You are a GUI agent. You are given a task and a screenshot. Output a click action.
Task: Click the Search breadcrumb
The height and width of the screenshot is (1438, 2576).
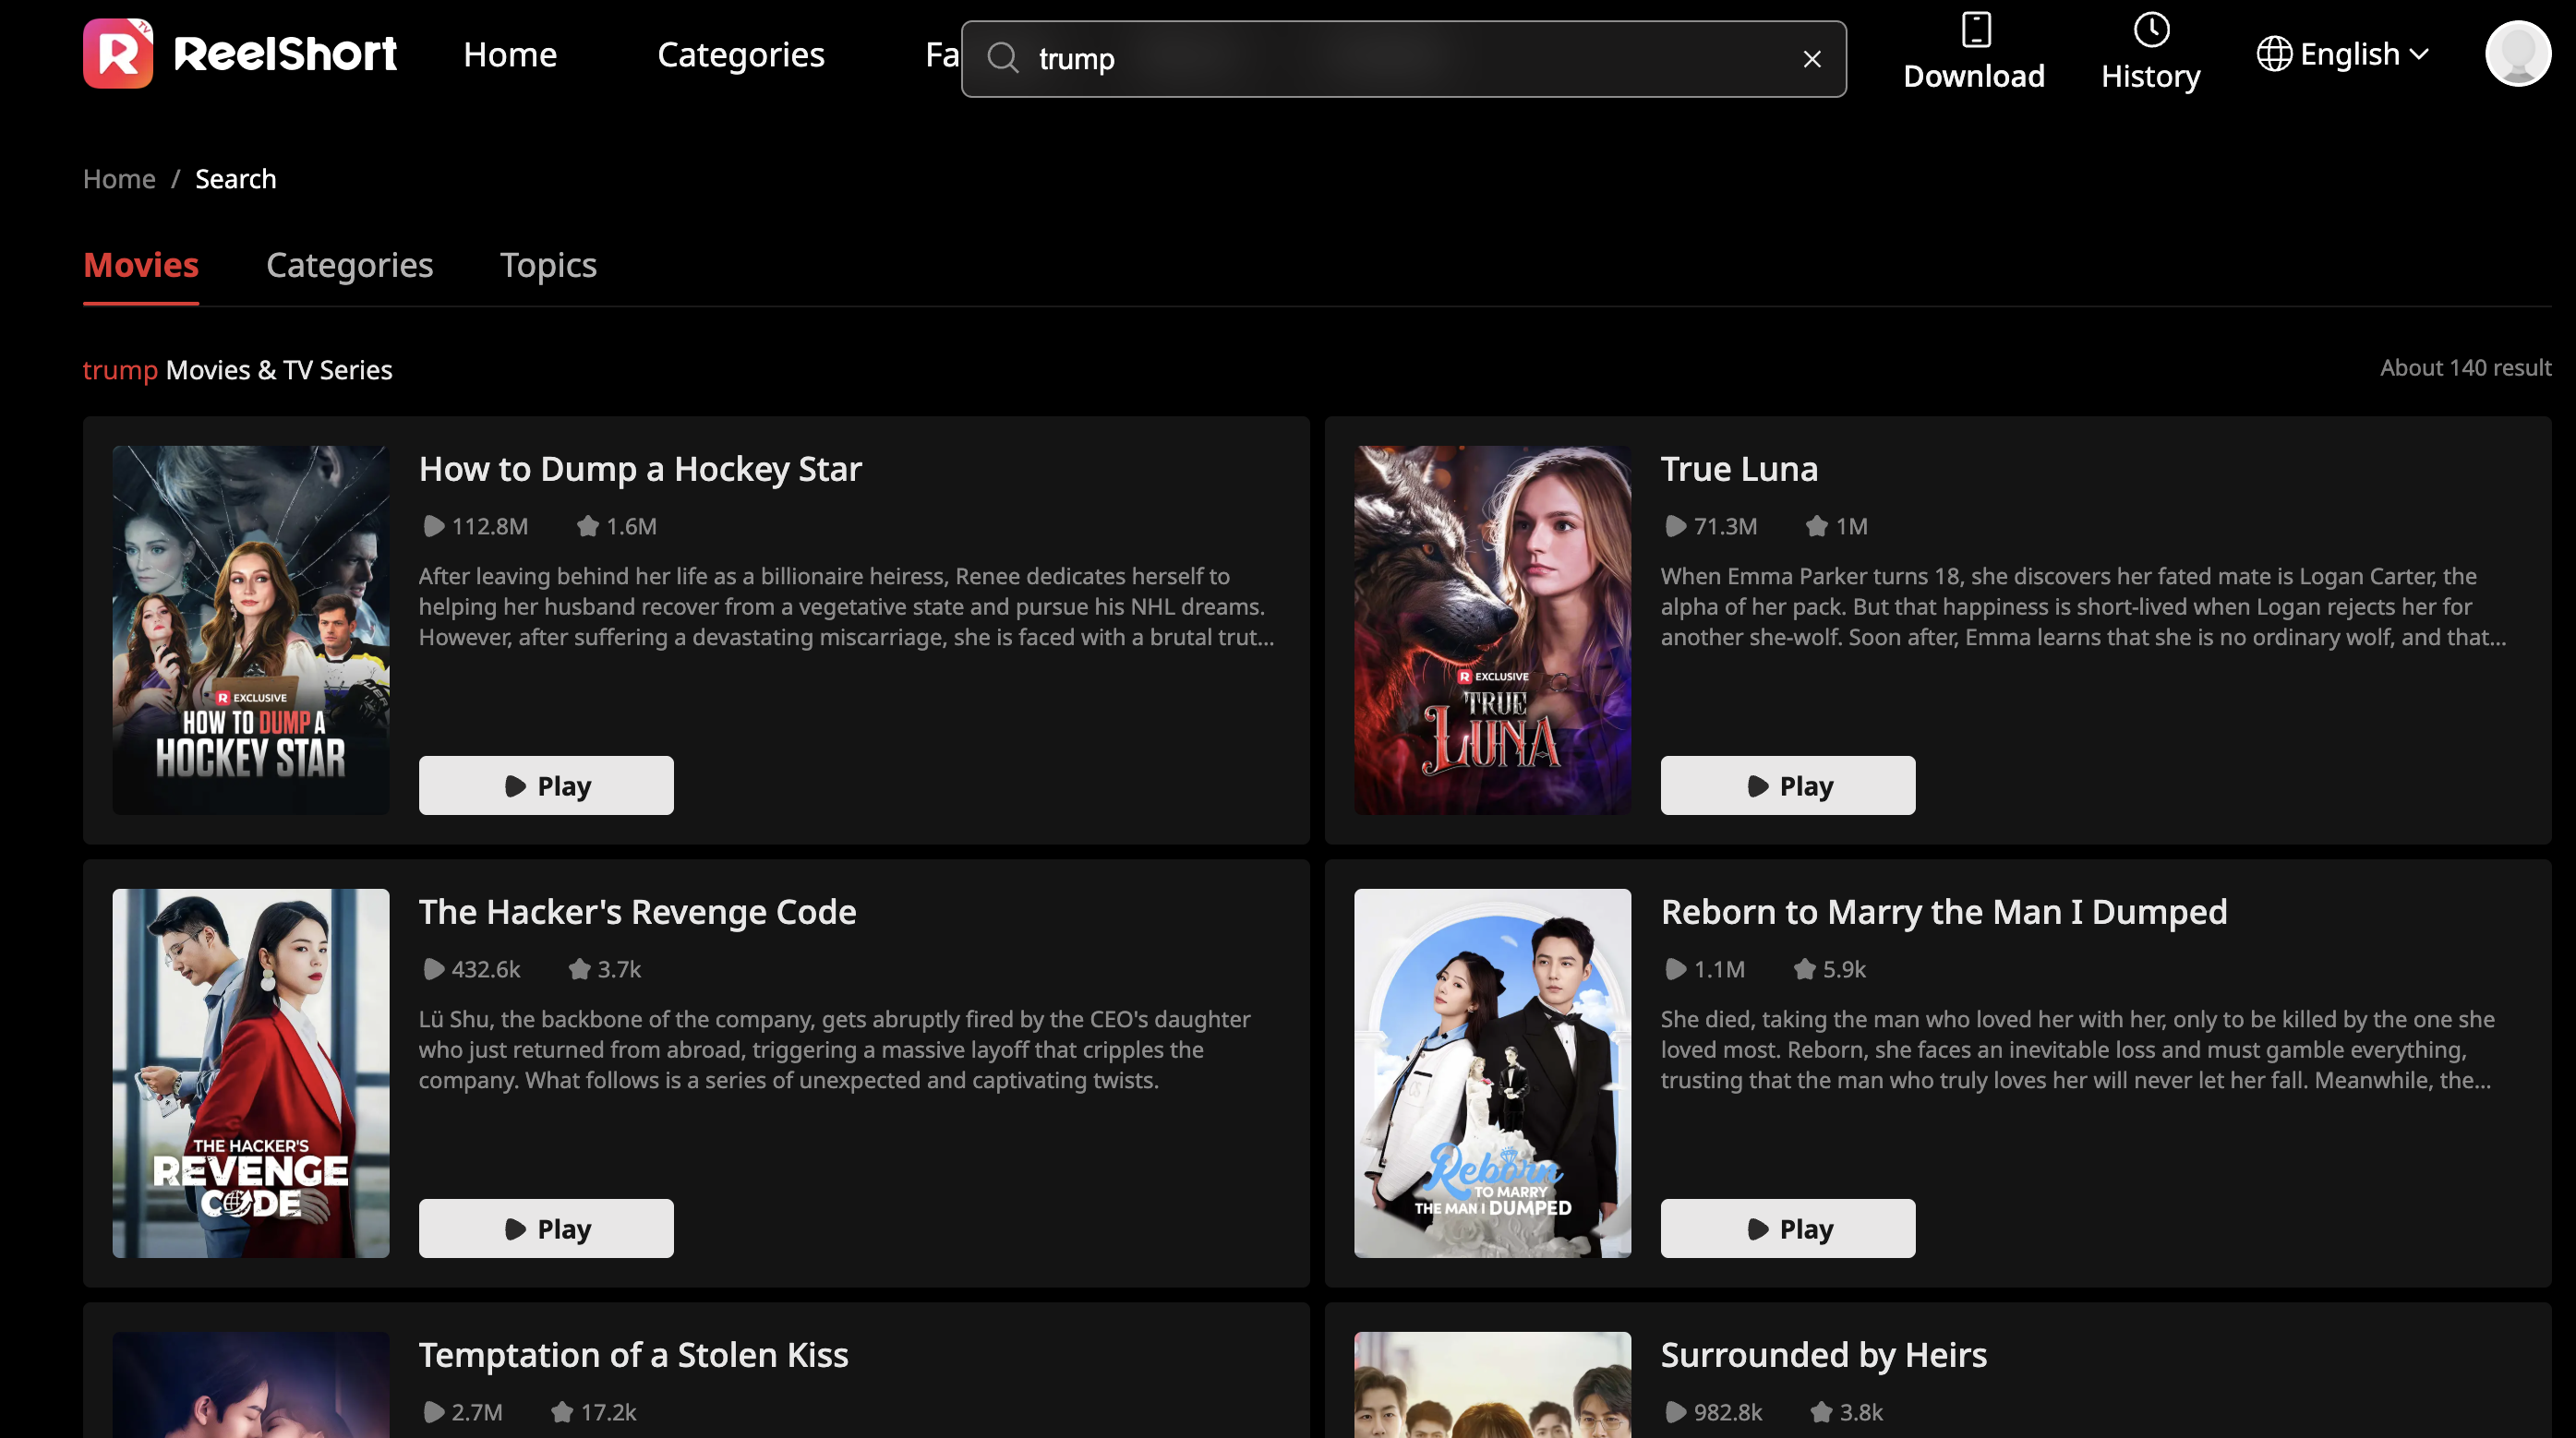[236, 179]
